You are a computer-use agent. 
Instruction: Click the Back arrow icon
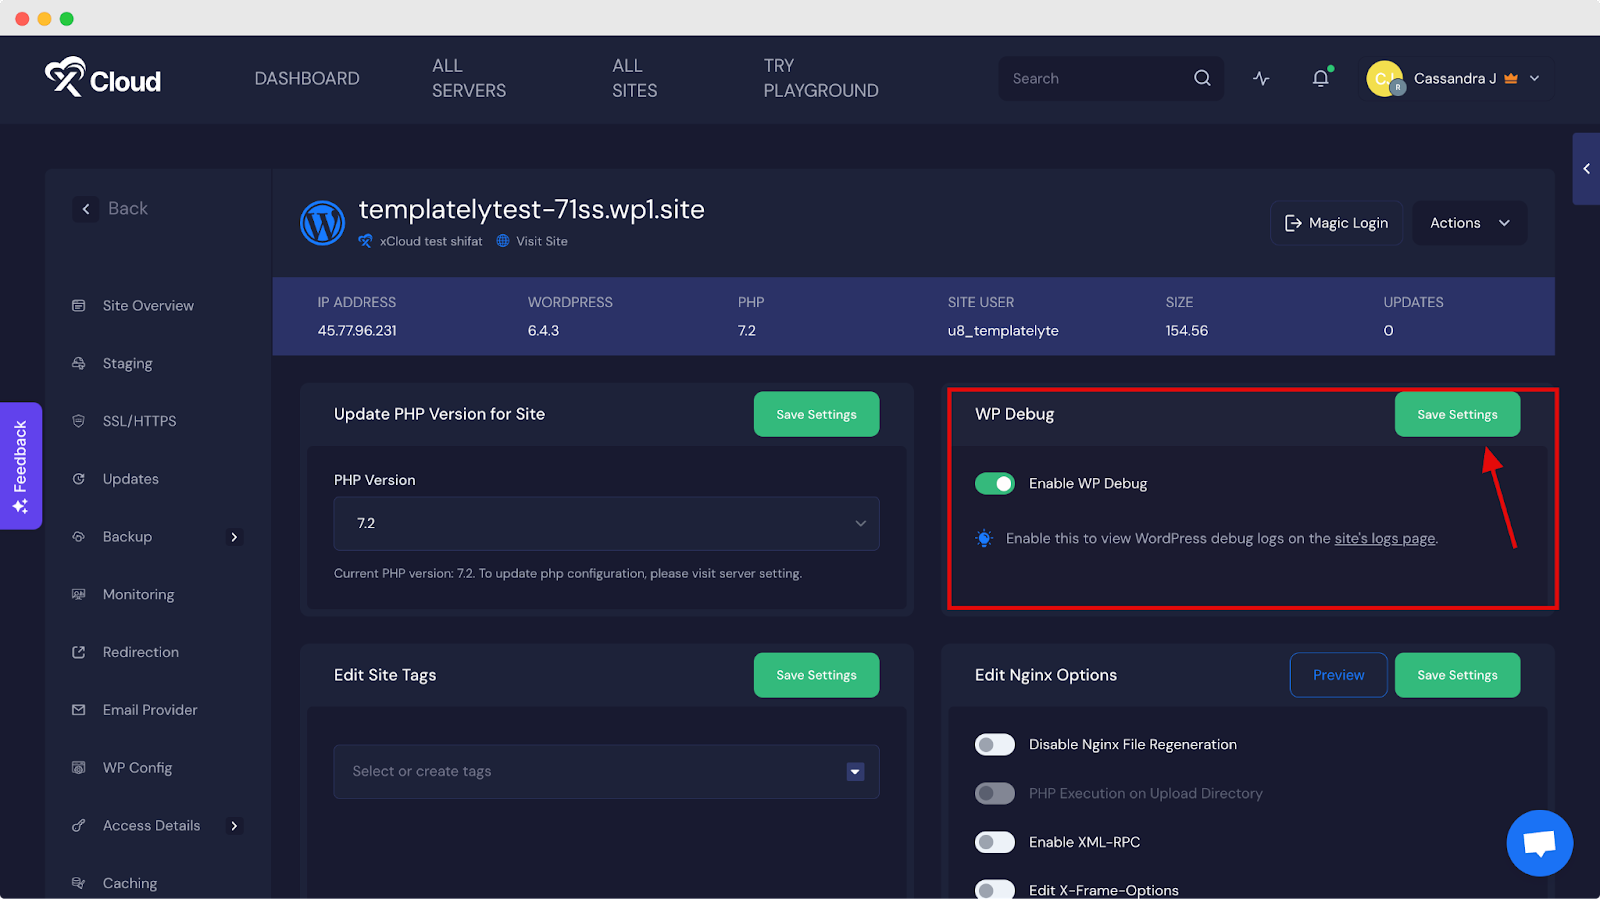click(86, 209)
